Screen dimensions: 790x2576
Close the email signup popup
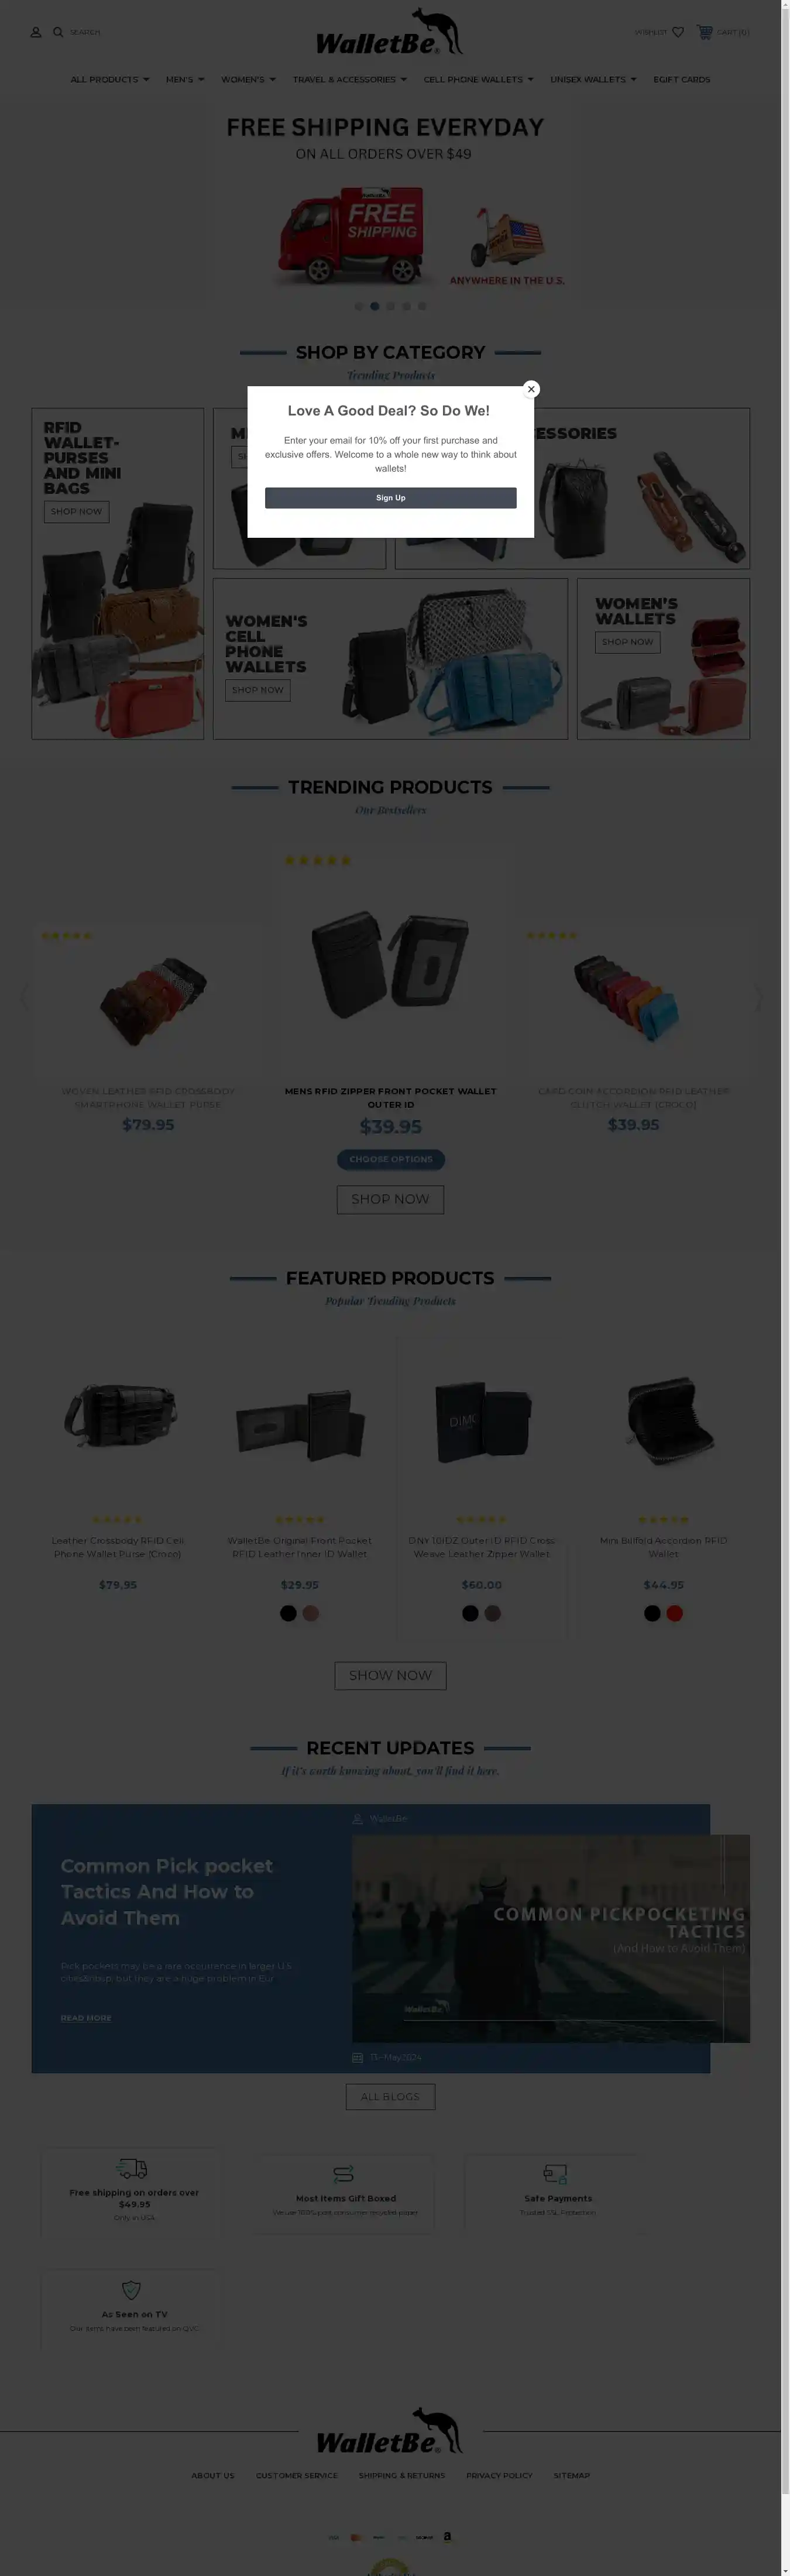coord(531,389)
